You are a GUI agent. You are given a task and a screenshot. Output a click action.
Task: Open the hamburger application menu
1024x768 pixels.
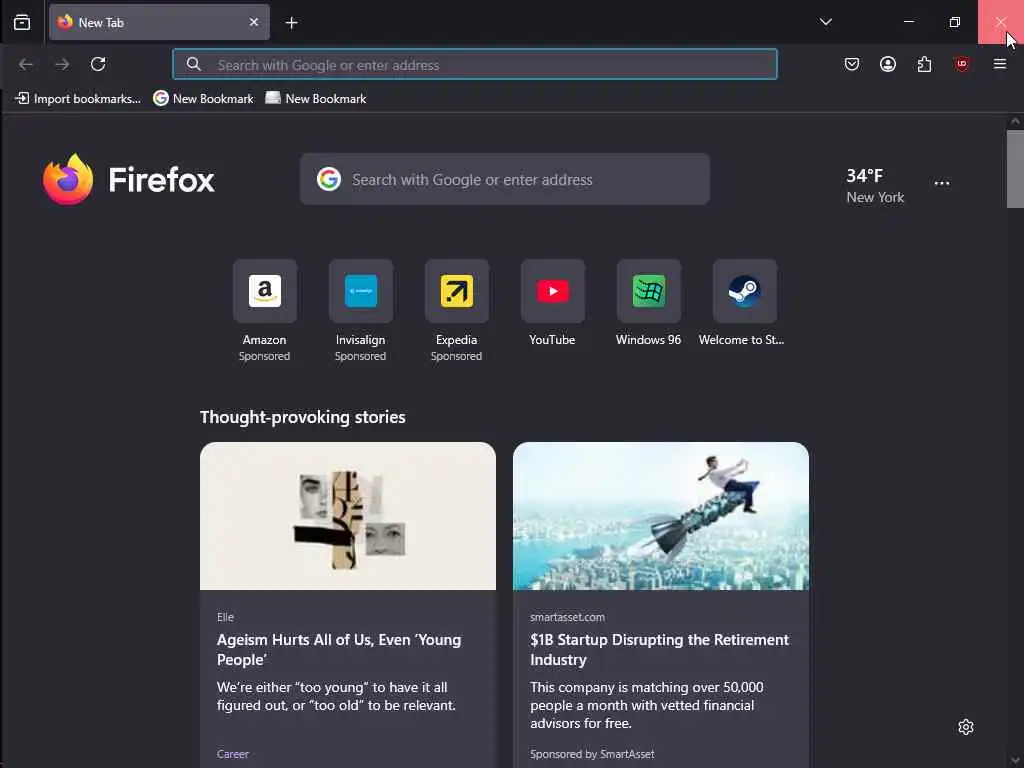tap(999, 64)
